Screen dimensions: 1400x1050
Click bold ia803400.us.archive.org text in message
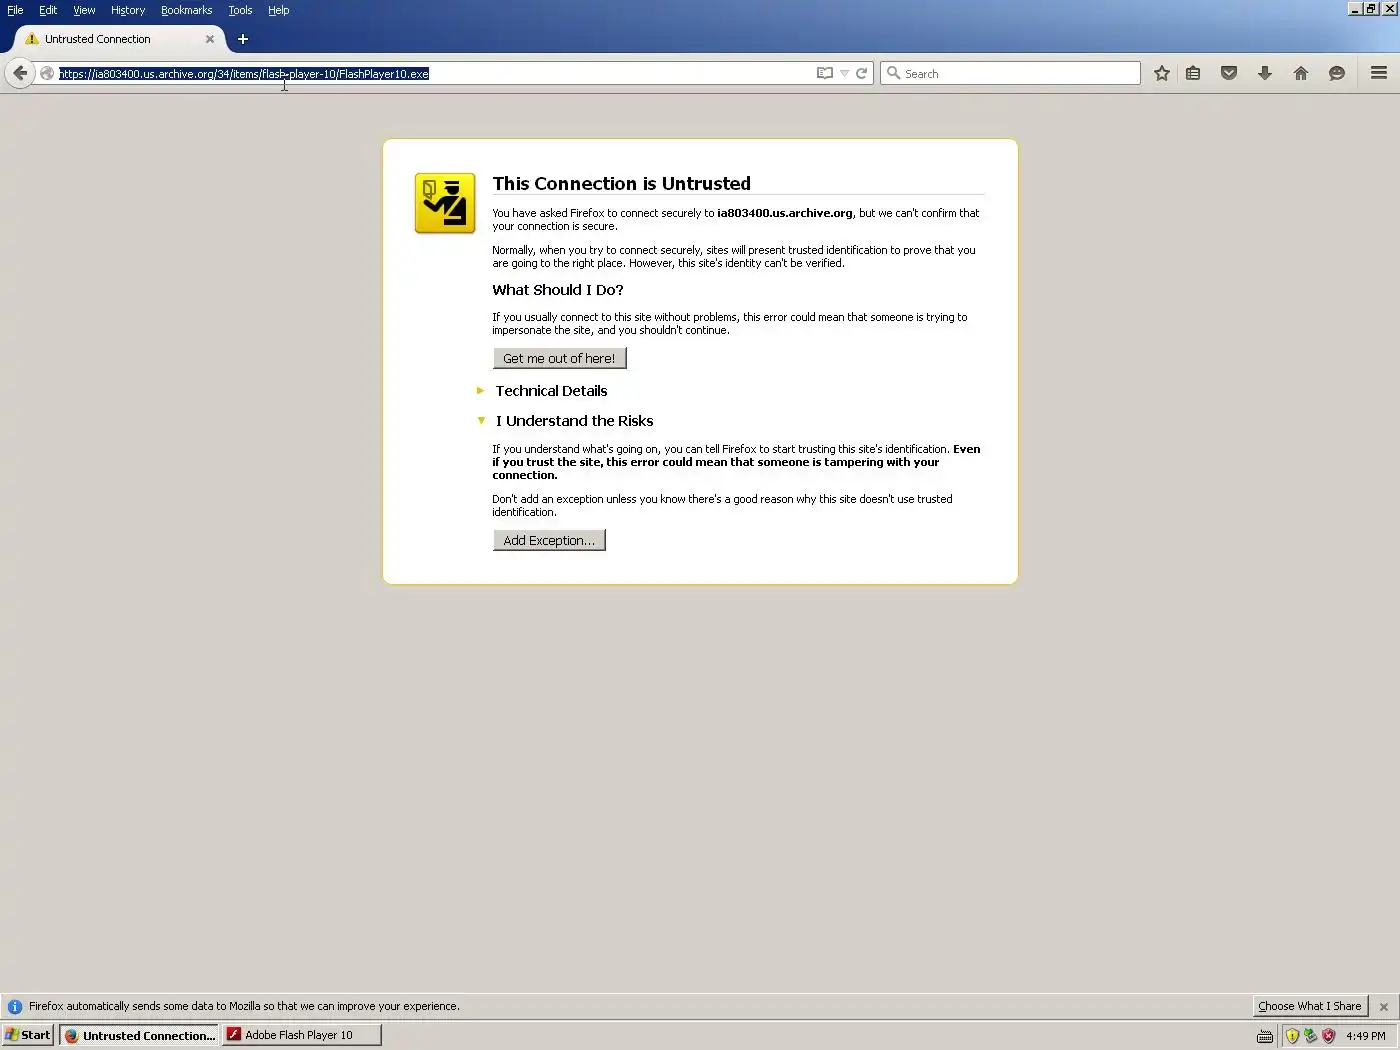click(x=785, y=213)
